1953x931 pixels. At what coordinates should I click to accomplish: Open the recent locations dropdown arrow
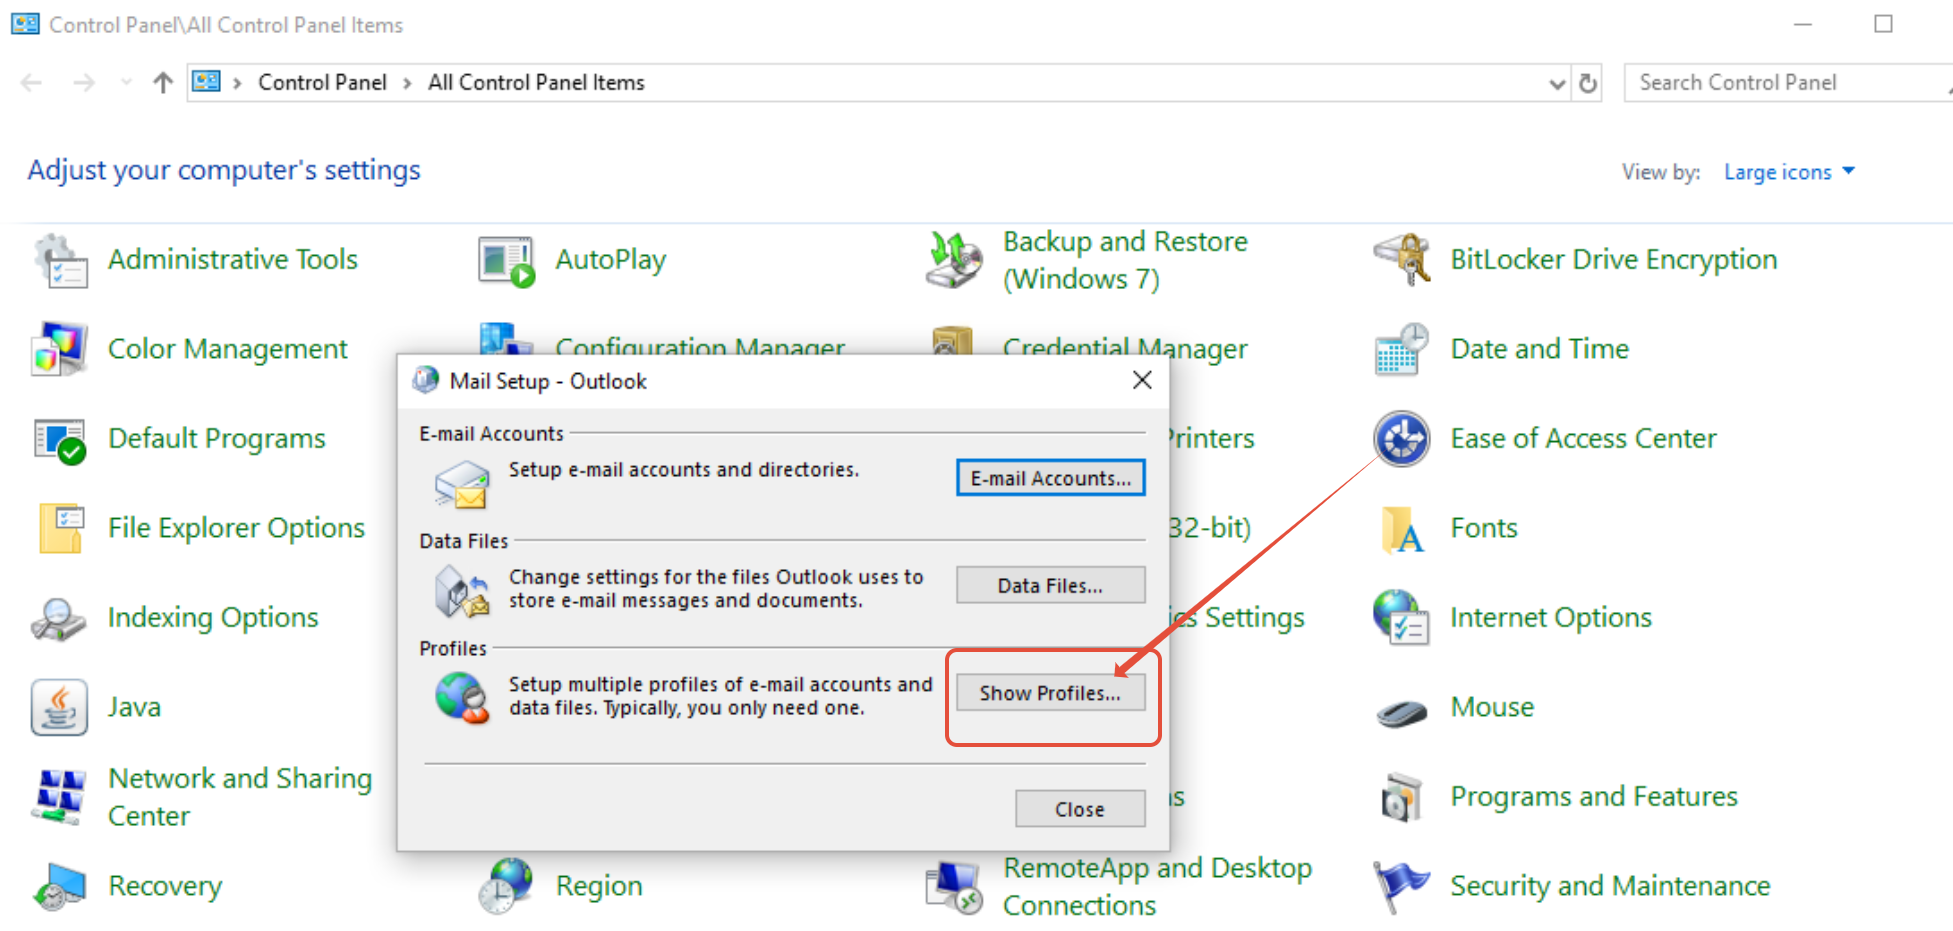(x=126, y=83)
